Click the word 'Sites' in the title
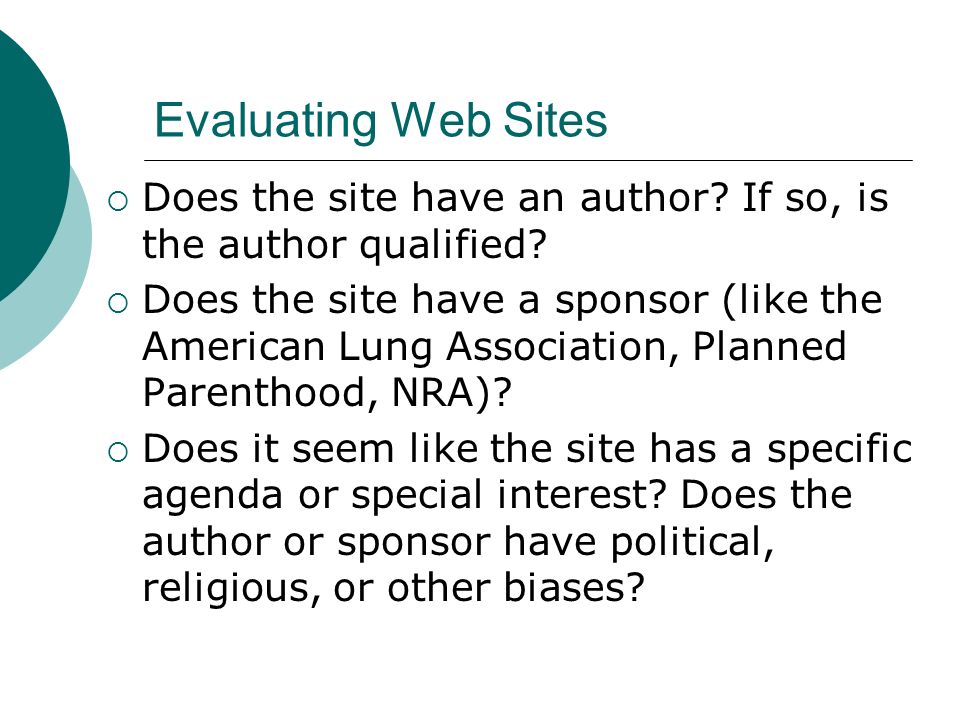960x720 pixels. (555, 120)
